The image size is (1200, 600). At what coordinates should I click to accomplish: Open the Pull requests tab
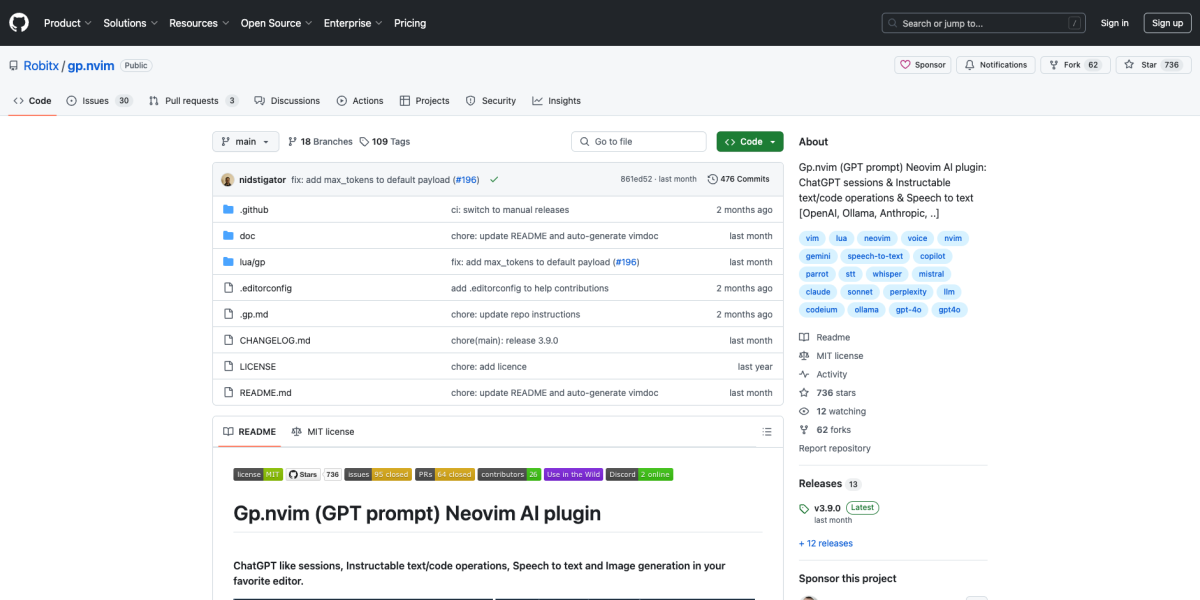[193, 101]
